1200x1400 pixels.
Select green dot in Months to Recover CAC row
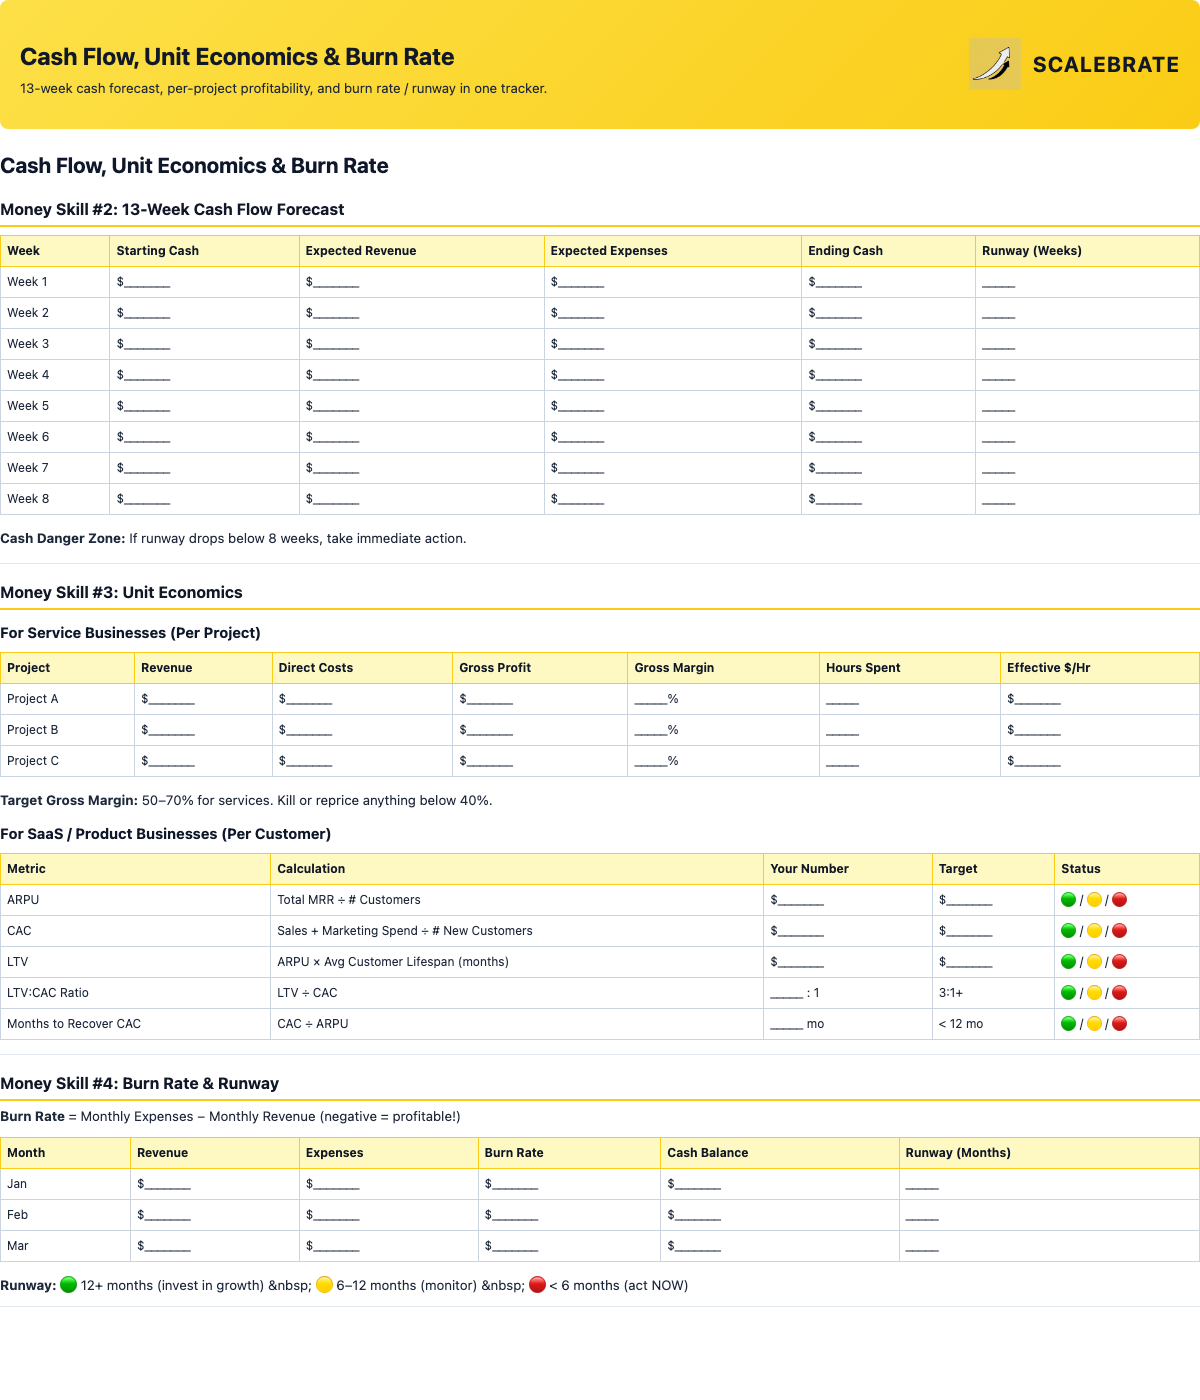coord(1068,1024)
